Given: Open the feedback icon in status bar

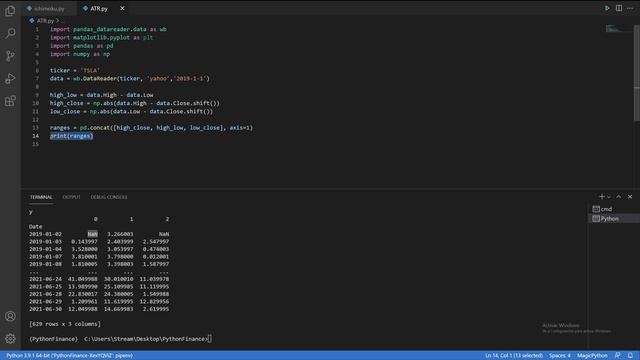Looking at the screenshot, I should point(618,356).
